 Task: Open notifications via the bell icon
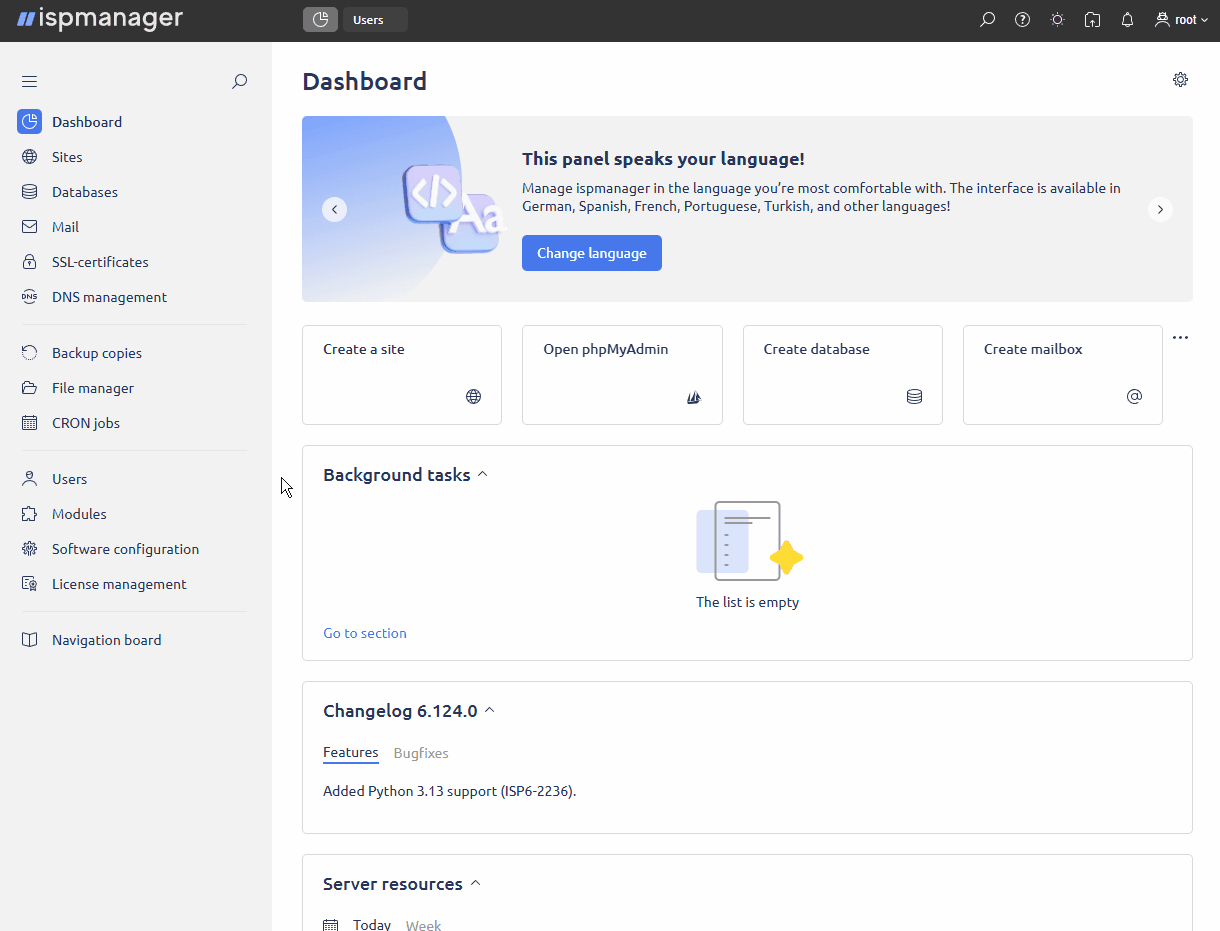pos(1127,19)
